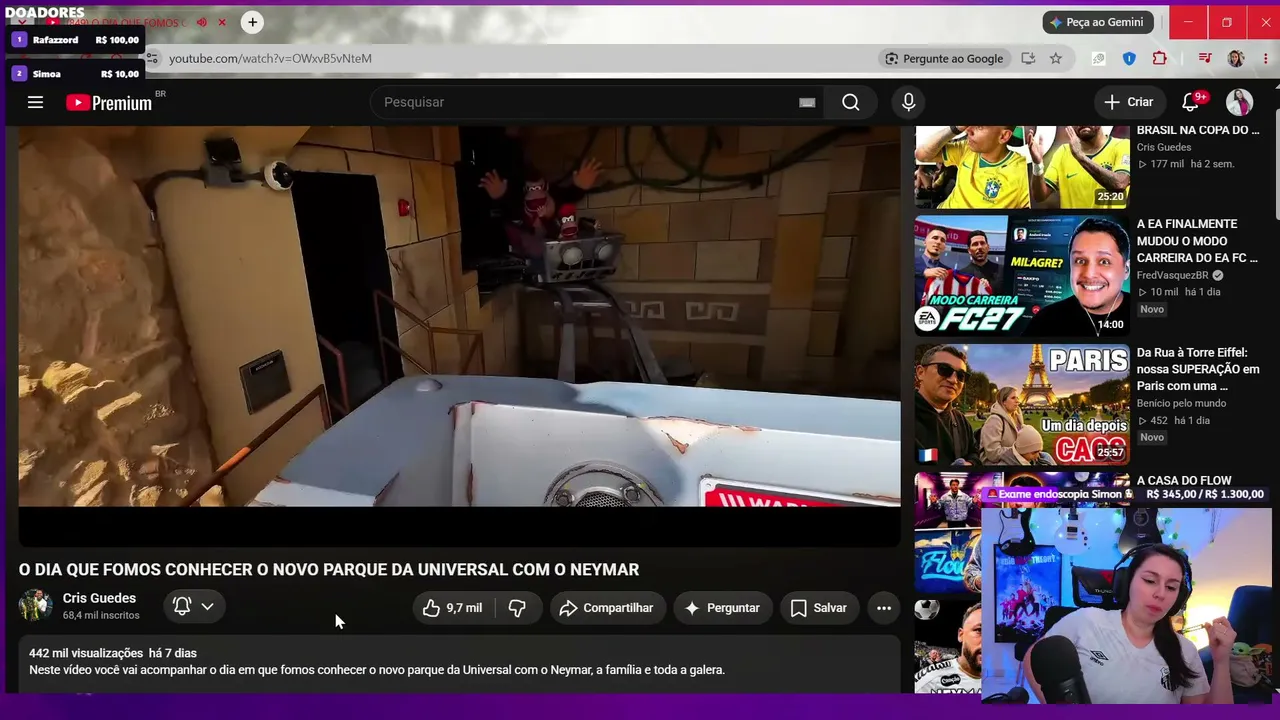Viewport: 1280px width, 720px height.
Task: Open the blue shield extension icon
Action: 1129,58
